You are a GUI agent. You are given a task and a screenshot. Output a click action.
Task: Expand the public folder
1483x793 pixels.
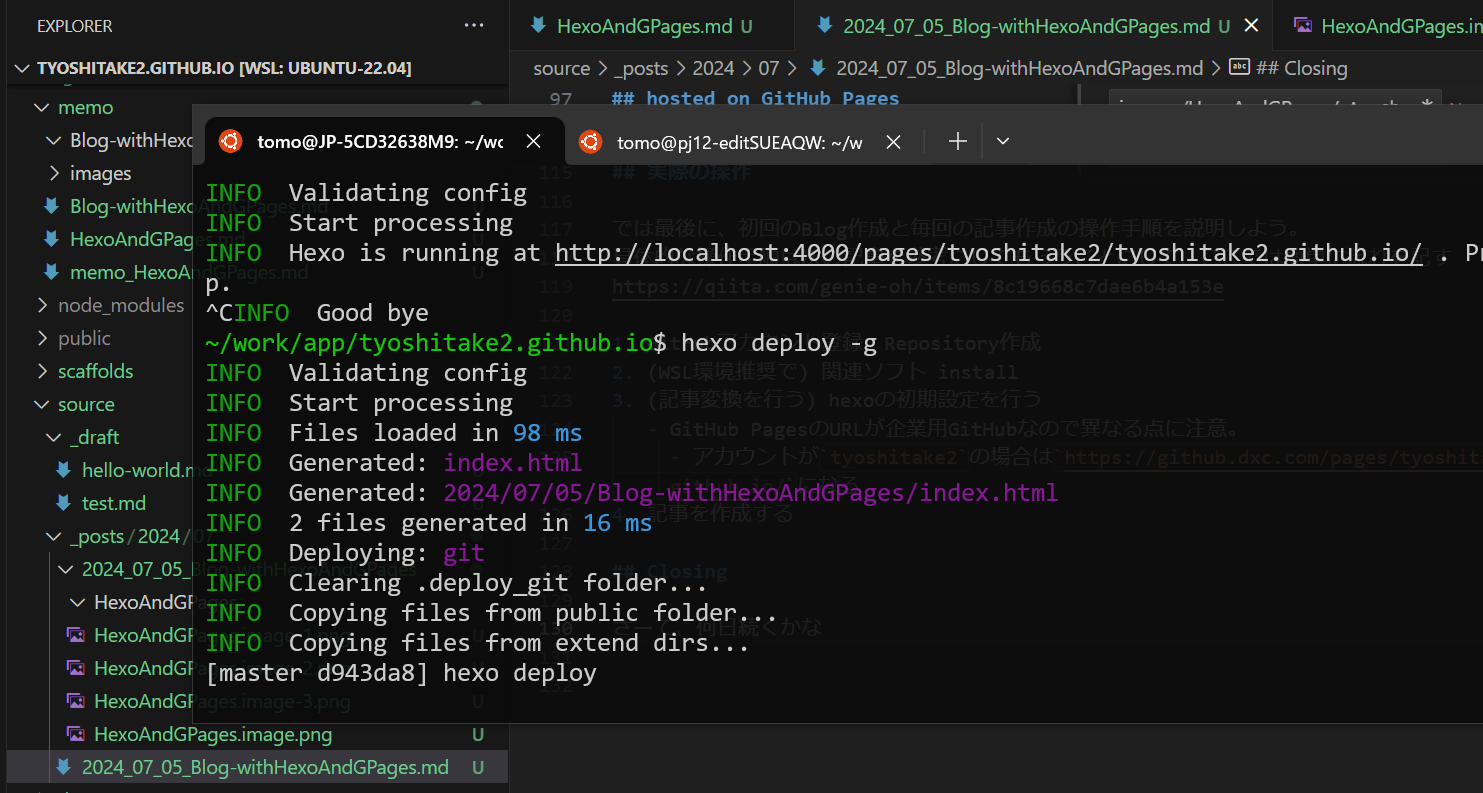[x=84, y=338]
